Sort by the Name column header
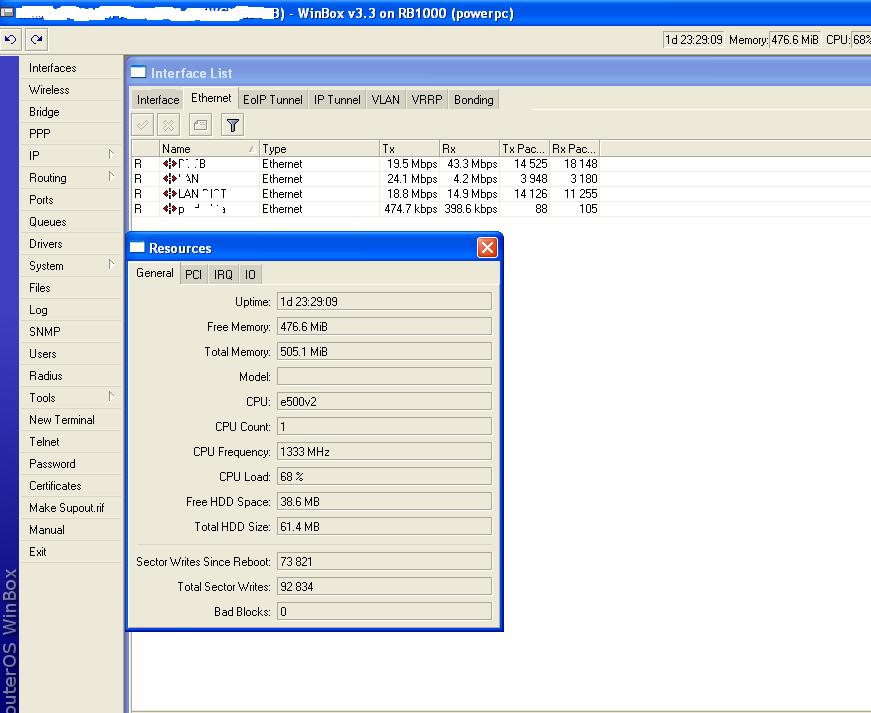The image size is (871, 713). click(x=209, y=149)
